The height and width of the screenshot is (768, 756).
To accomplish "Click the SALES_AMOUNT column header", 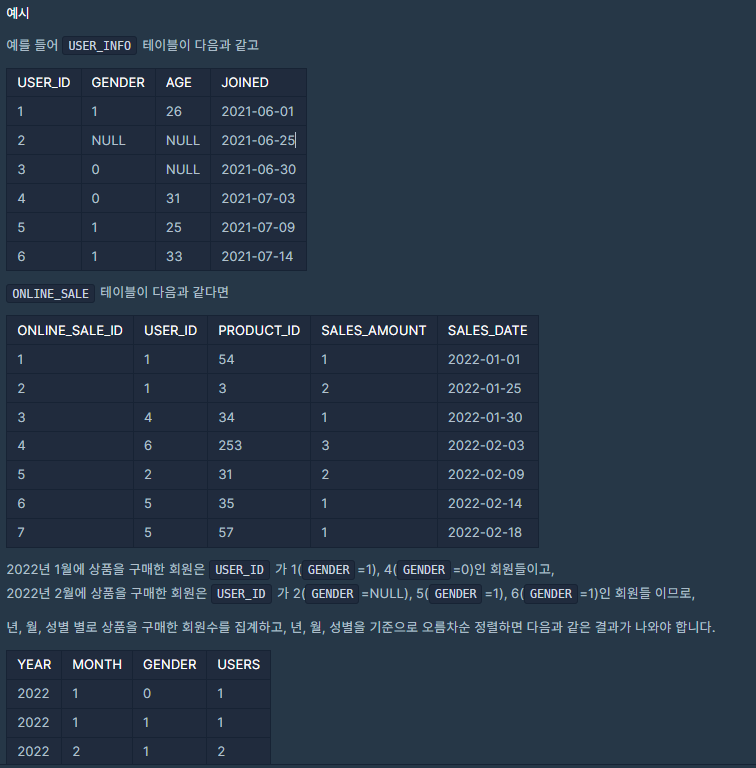I will (x=374, y=330).
